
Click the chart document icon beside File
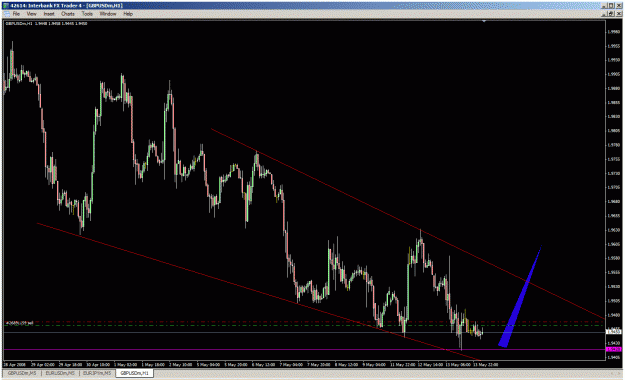(7, 14)
